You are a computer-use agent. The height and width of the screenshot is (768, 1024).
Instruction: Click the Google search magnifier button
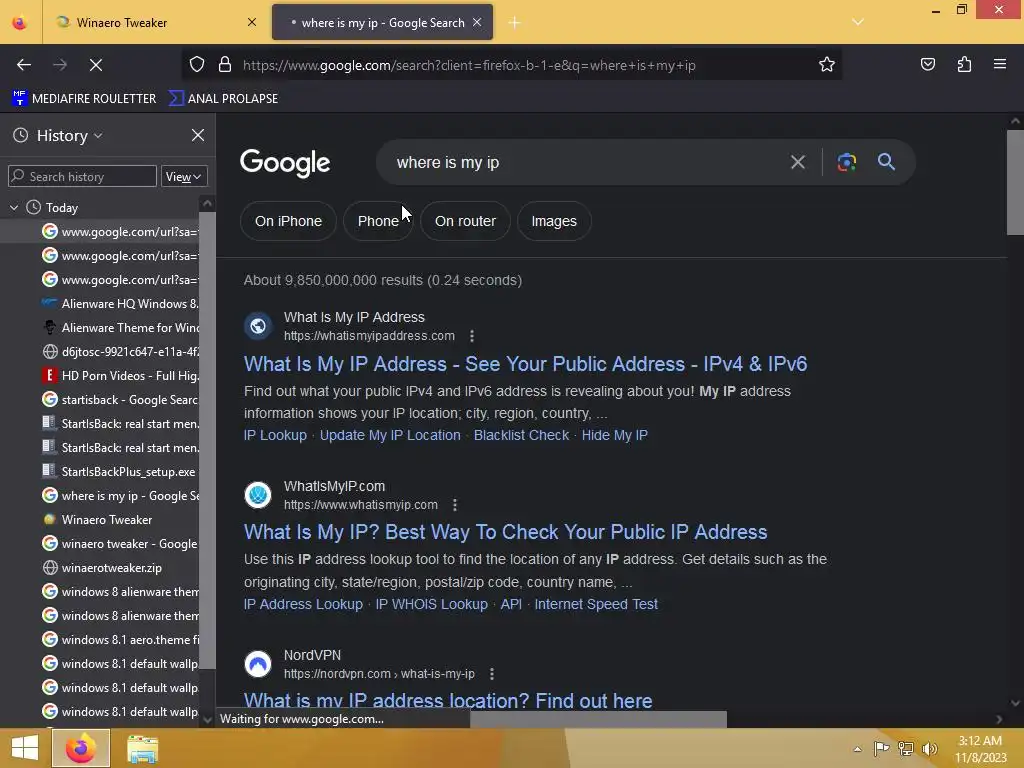click(x=886, y=161)
